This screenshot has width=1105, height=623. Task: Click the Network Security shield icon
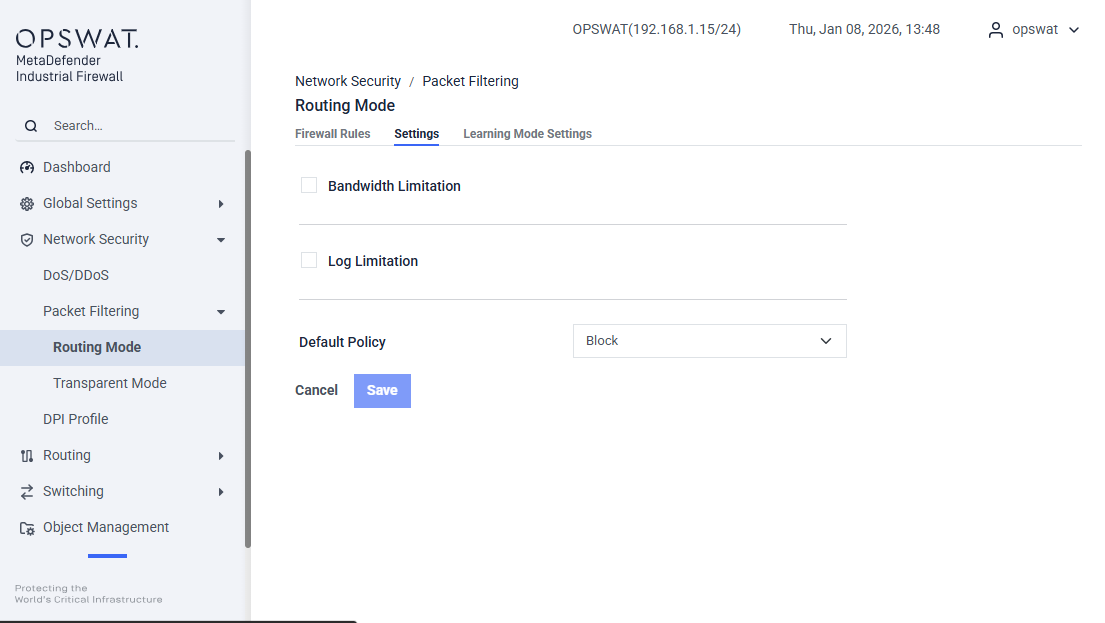(27, 240)
